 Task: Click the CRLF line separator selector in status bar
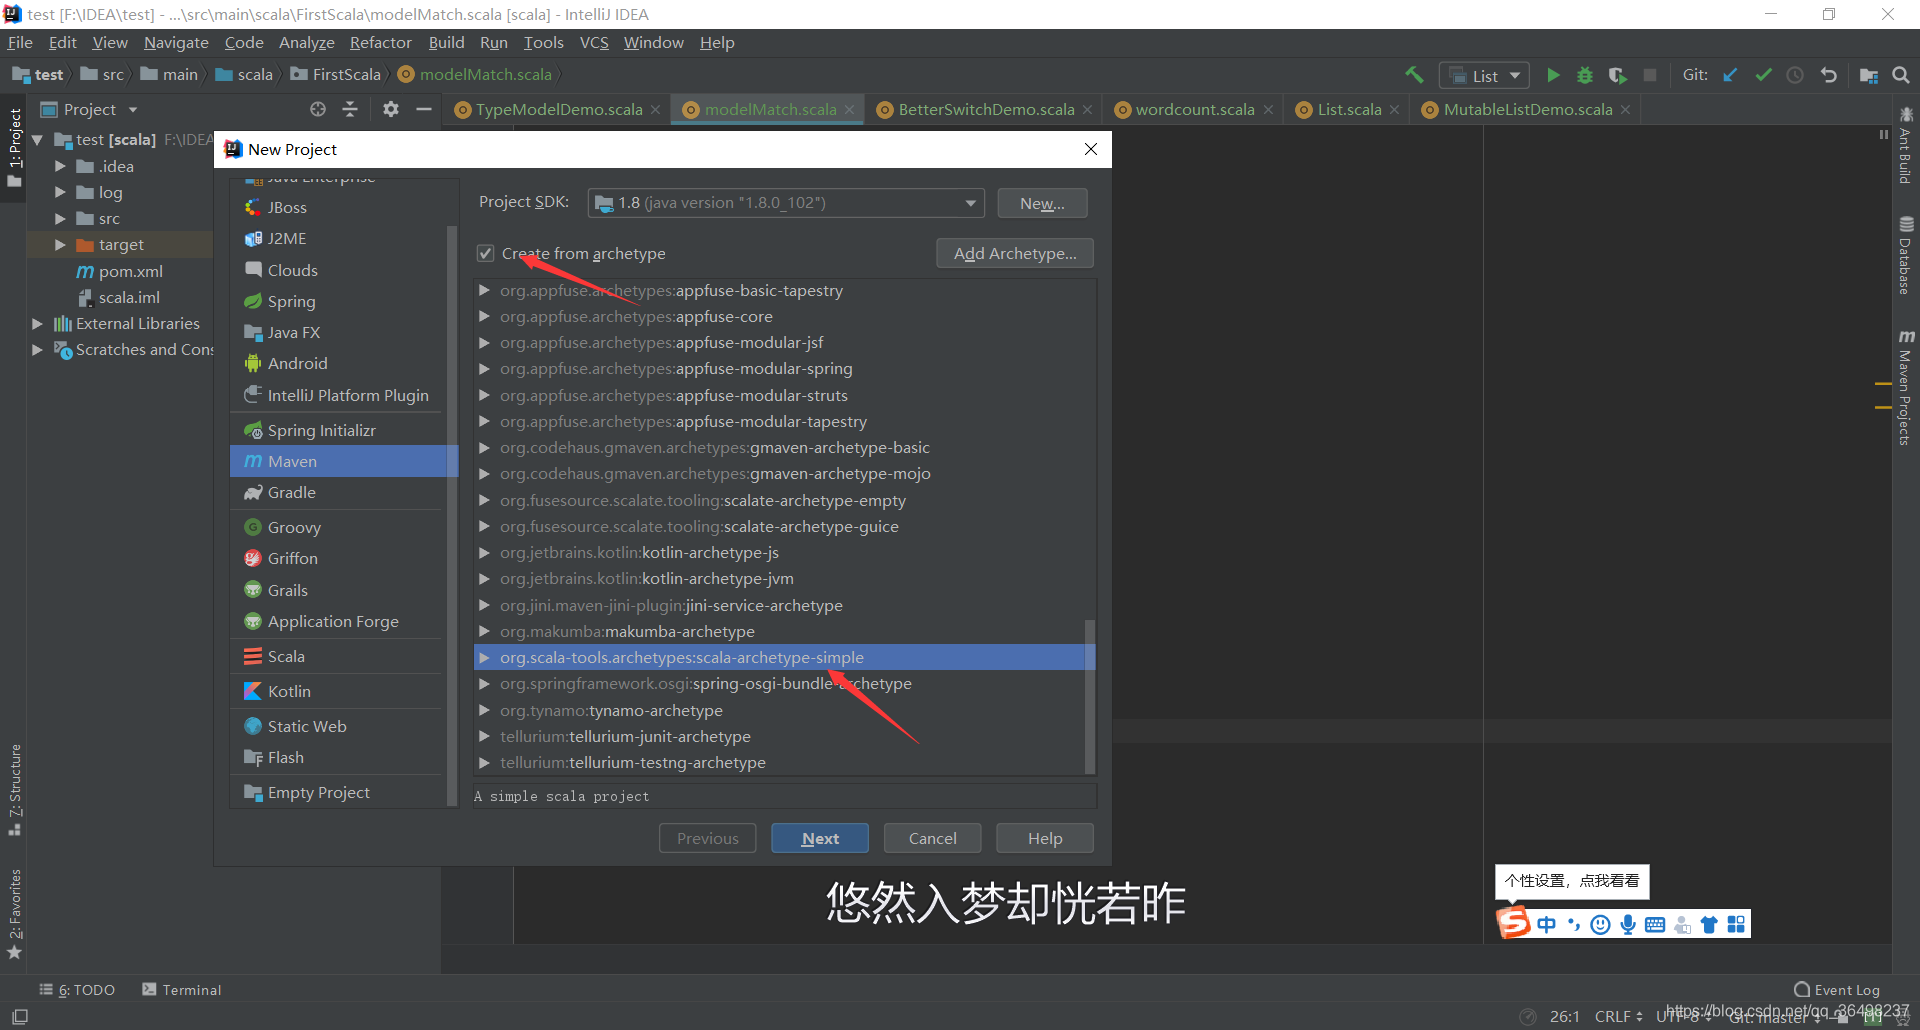click(1615, 1016)
